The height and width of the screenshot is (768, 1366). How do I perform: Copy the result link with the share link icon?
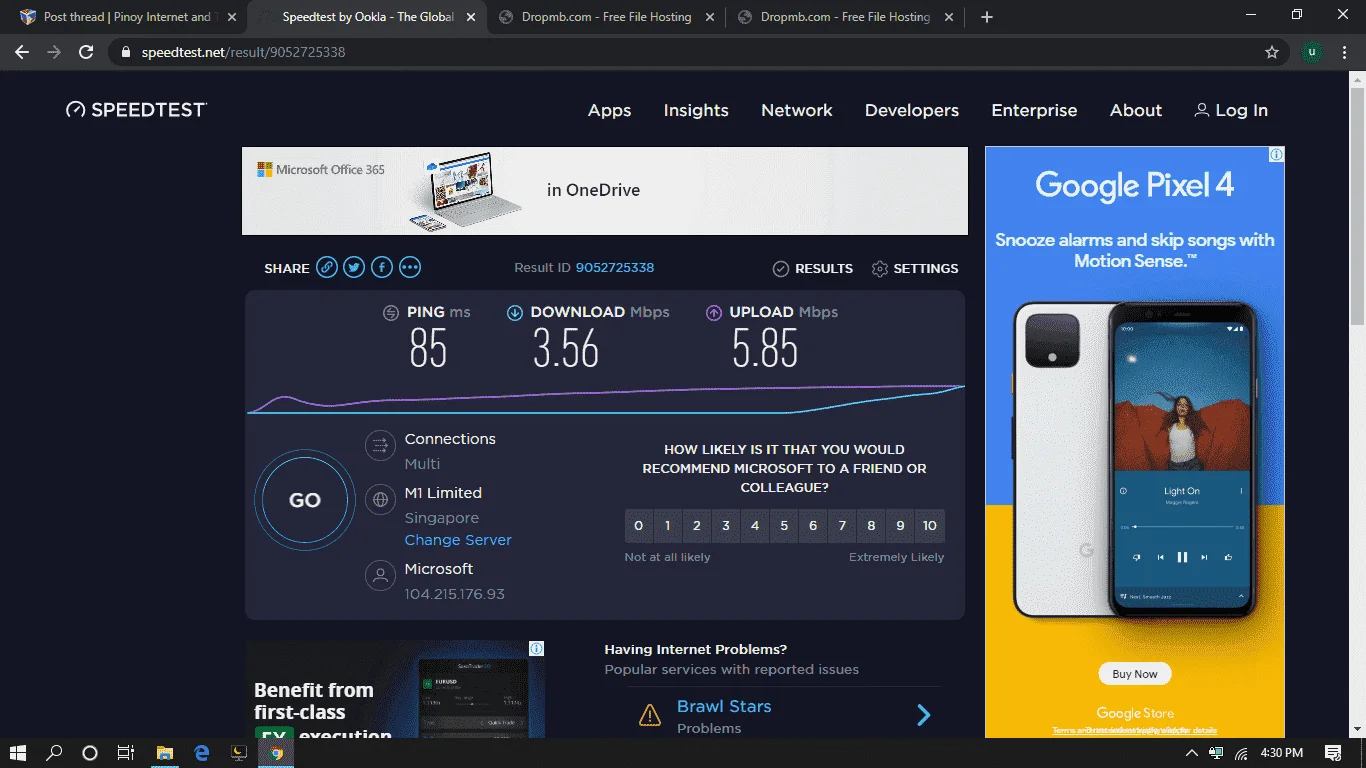pos(327,268)
